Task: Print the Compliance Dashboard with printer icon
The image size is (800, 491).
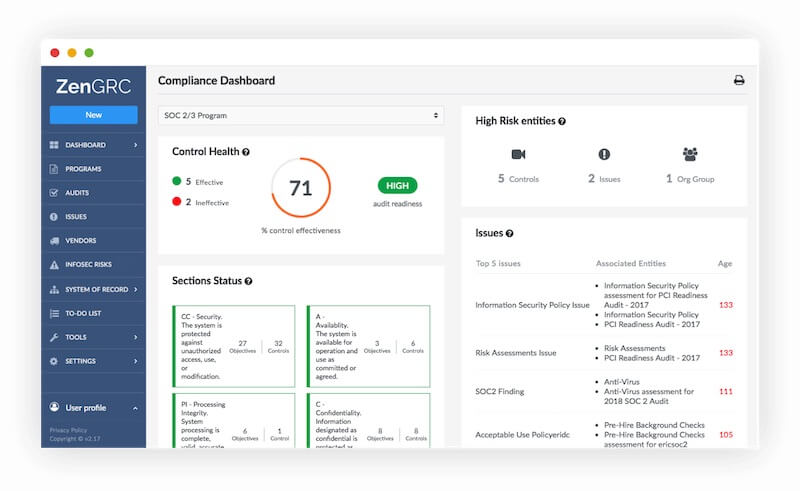Action: pyautogui.click(x=739, y=80)
